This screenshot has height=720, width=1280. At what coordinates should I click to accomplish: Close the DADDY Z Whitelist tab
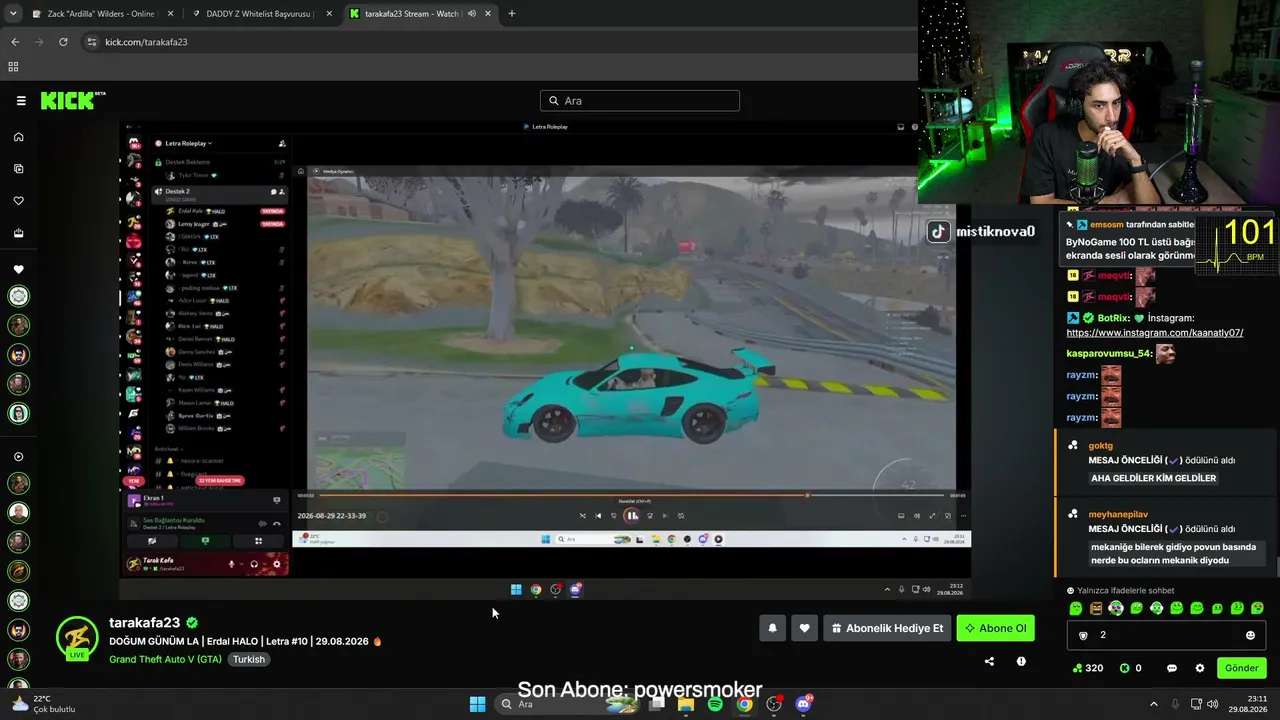[327, 14]
